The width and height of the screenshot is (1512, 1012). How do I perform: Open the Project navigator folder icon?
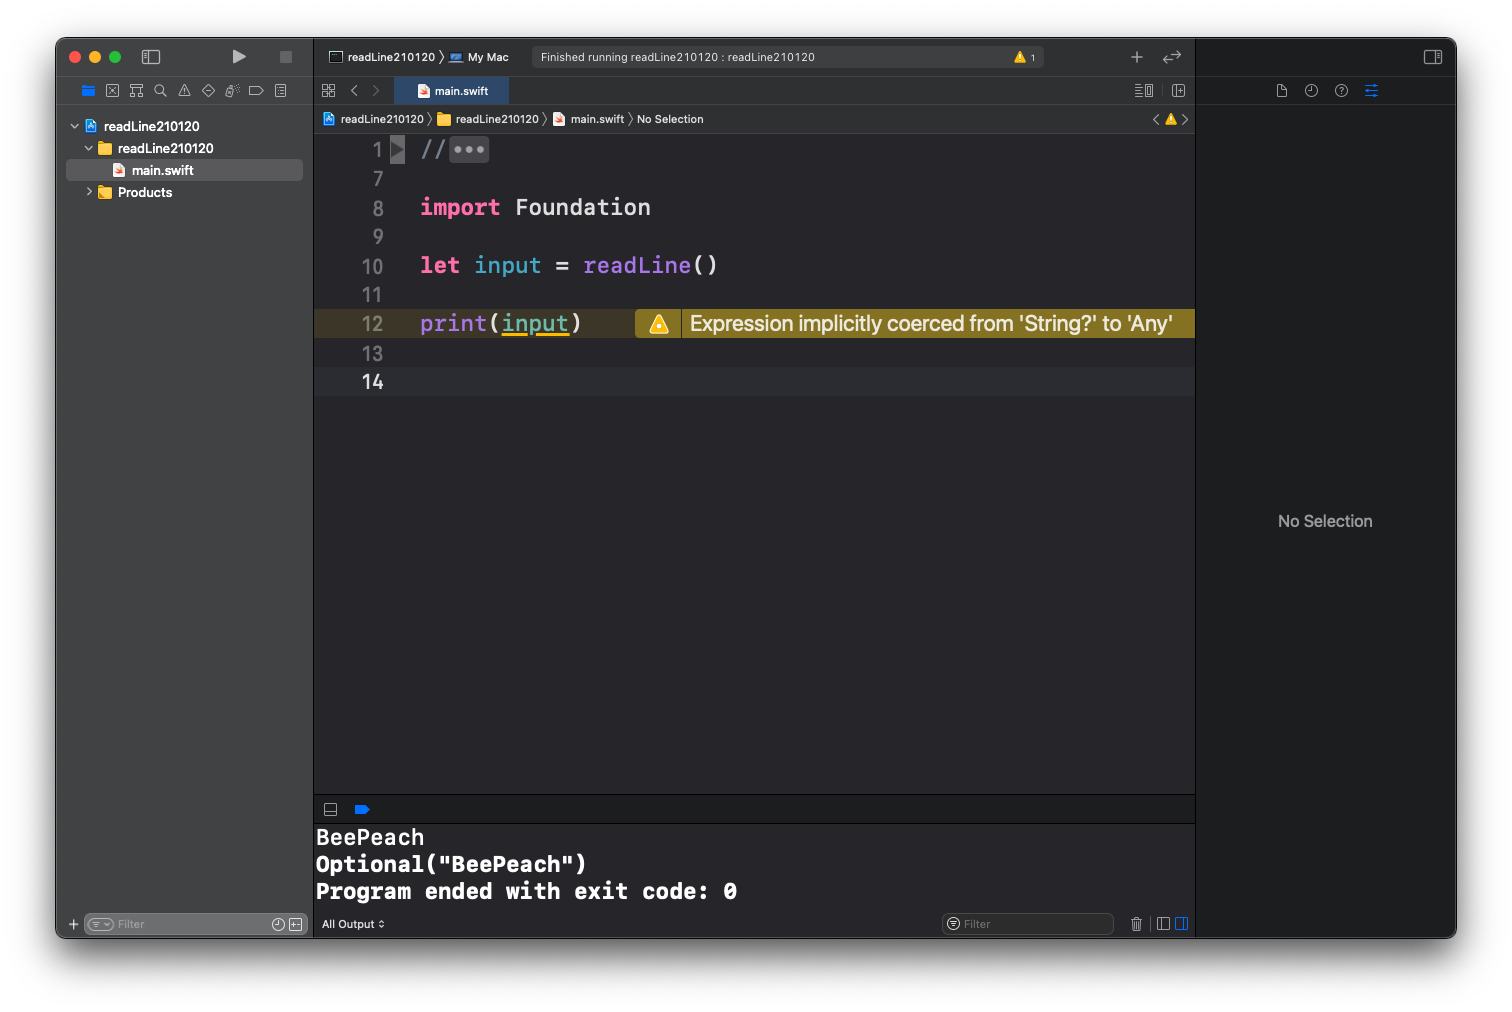pos(88,91)
